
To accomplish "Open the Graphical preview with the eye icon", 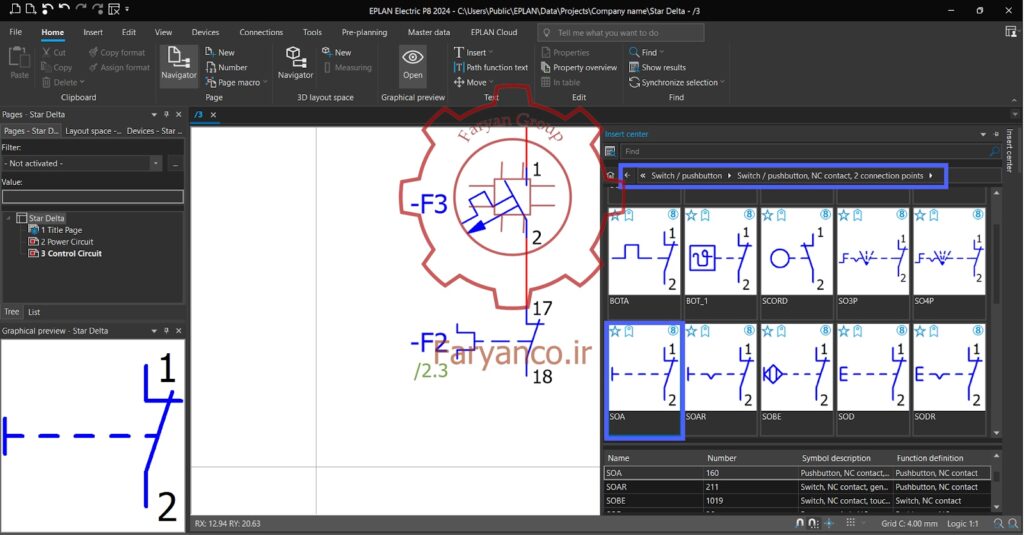I will point(413,64).
